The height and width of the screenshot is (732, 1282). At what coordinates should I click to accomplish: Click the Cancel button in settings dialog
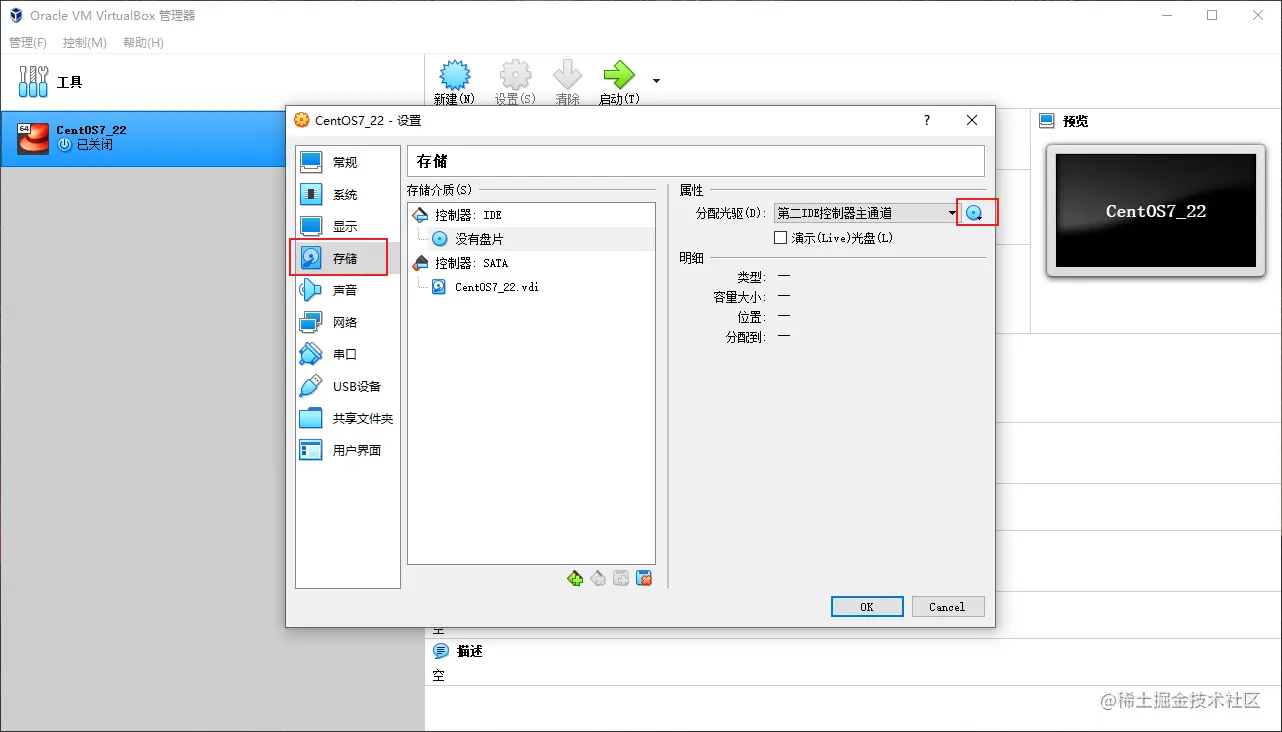947,607
